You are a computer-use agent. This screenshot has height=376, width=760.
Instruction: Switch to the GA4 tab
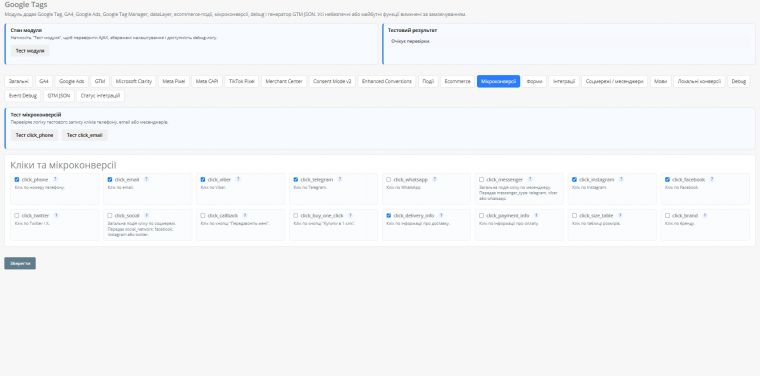coord(44,81)
